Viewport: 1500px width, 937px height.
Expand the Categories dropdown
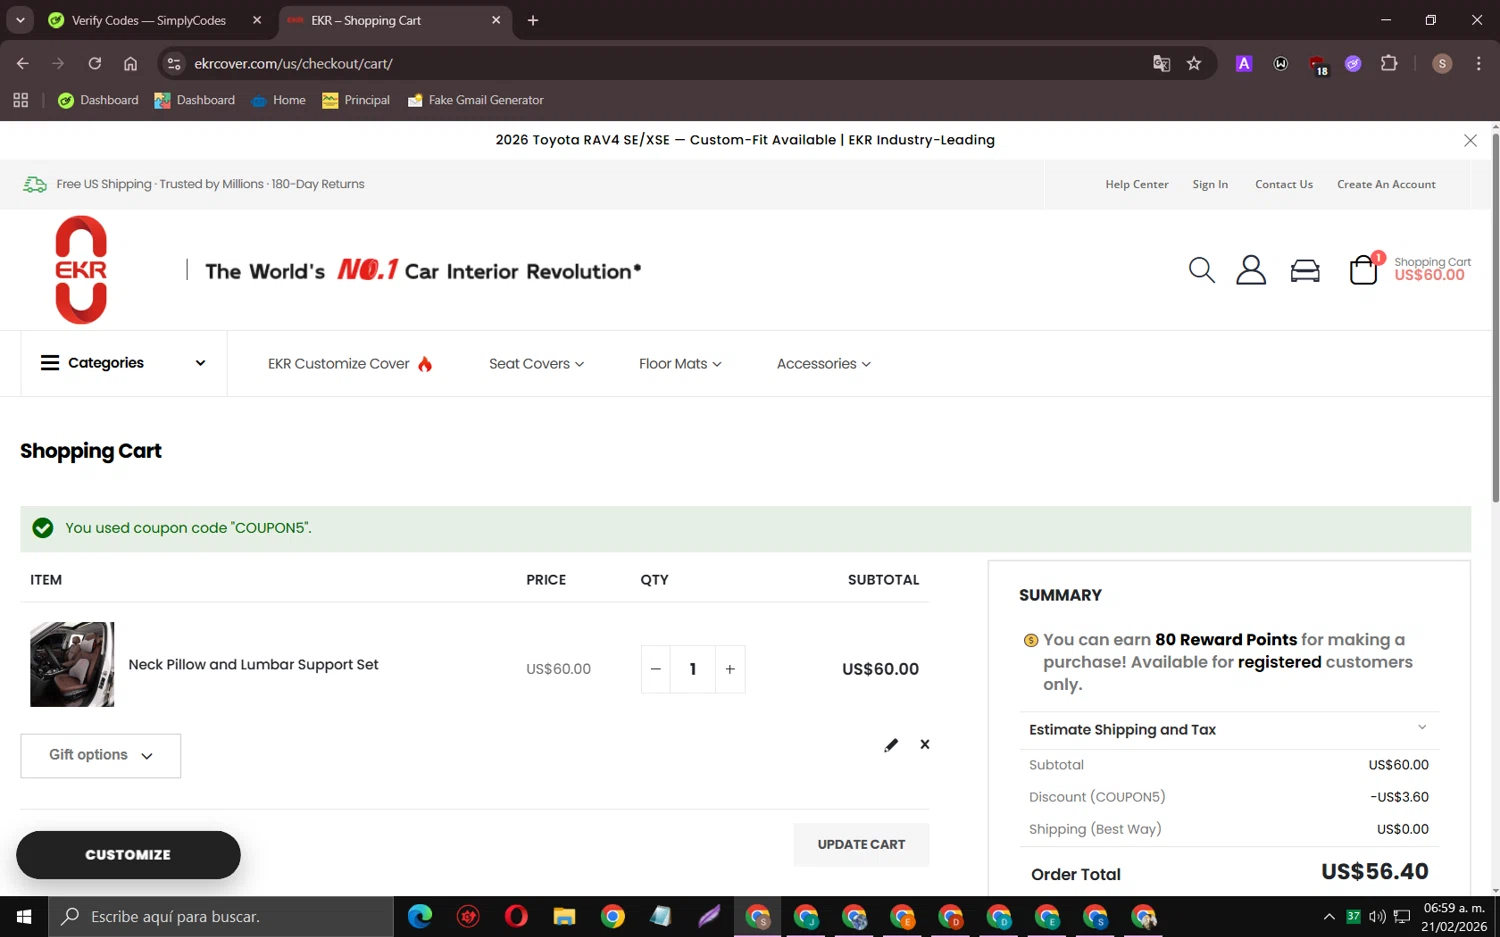tap(123, 363)
